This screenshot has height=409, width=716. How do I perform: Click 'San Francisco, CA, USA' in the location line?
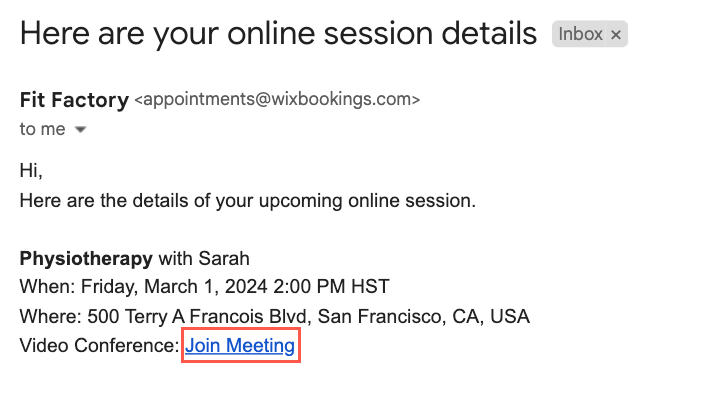424,316
